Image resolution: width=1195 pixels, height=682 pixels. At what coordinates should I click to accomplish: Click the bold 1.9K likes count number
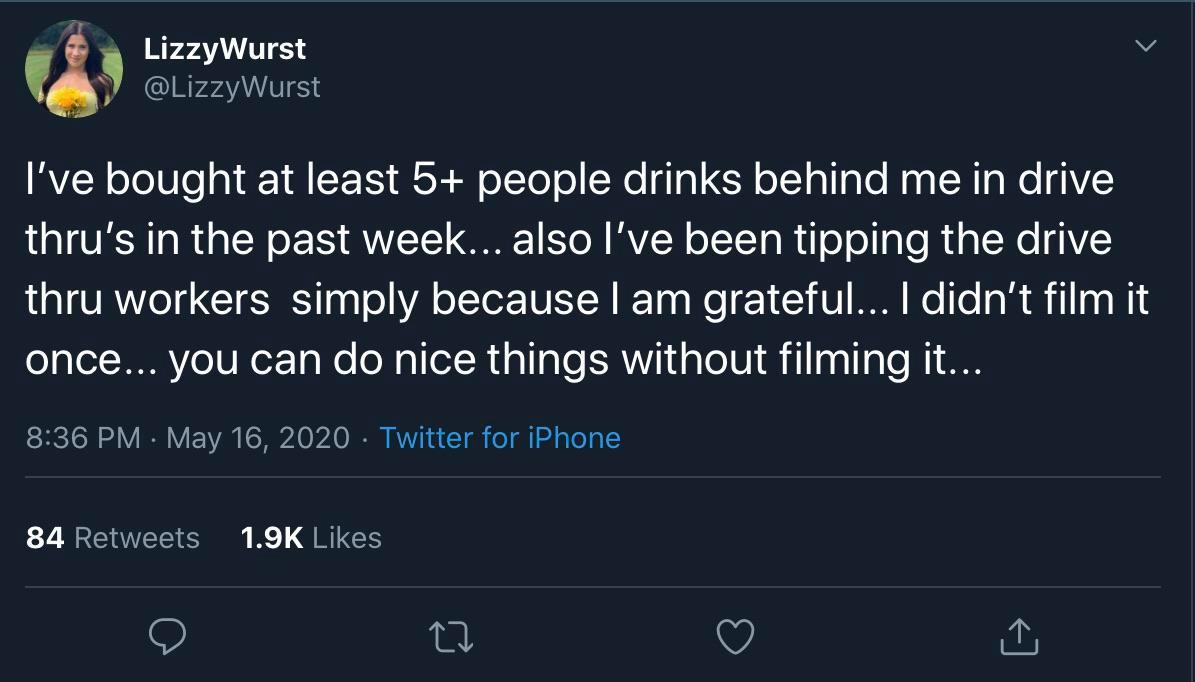pyautogui.click(x=271, y=538)
